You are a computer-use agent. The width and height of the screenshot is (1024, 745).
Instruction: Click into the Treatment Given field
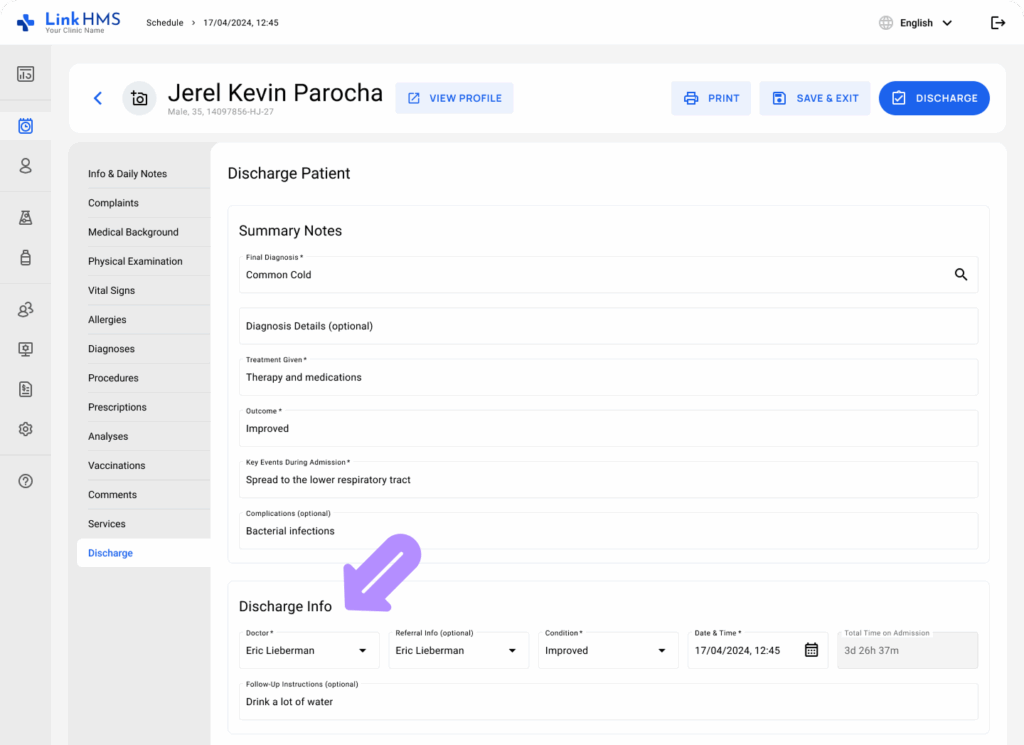(x=608, y=377)
